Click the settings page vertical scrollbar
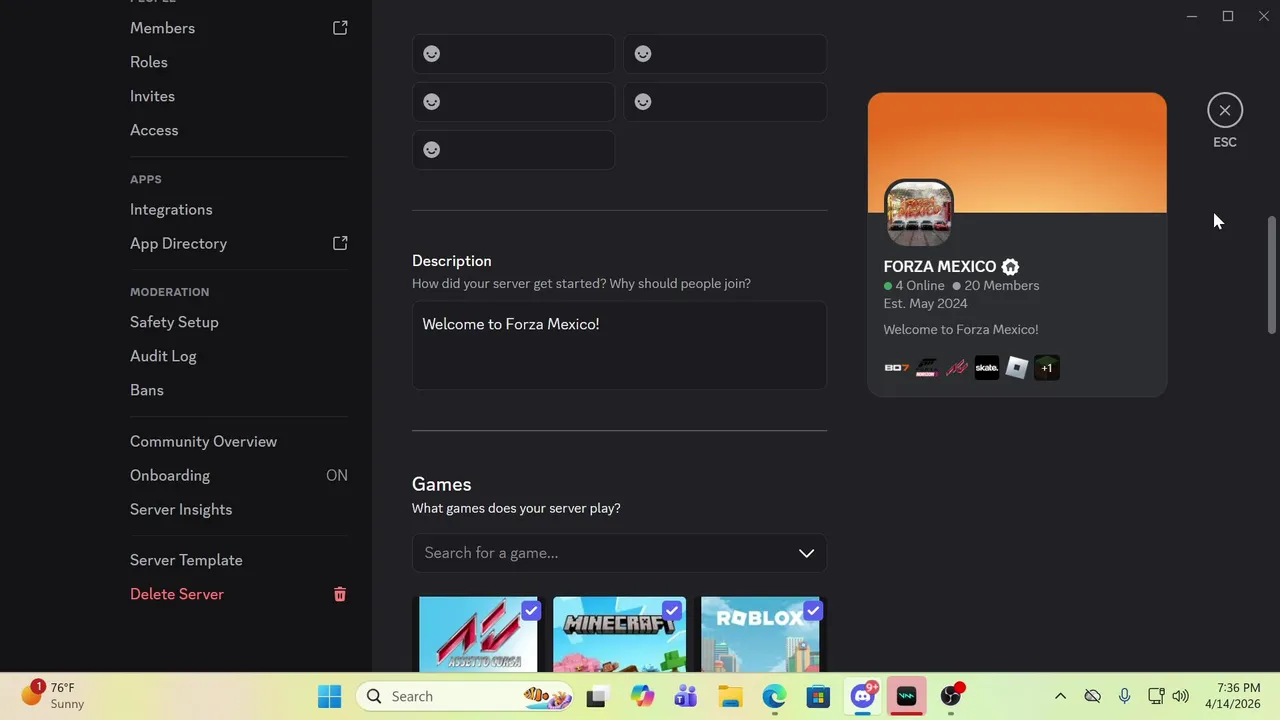 (x=1272, y=275)
